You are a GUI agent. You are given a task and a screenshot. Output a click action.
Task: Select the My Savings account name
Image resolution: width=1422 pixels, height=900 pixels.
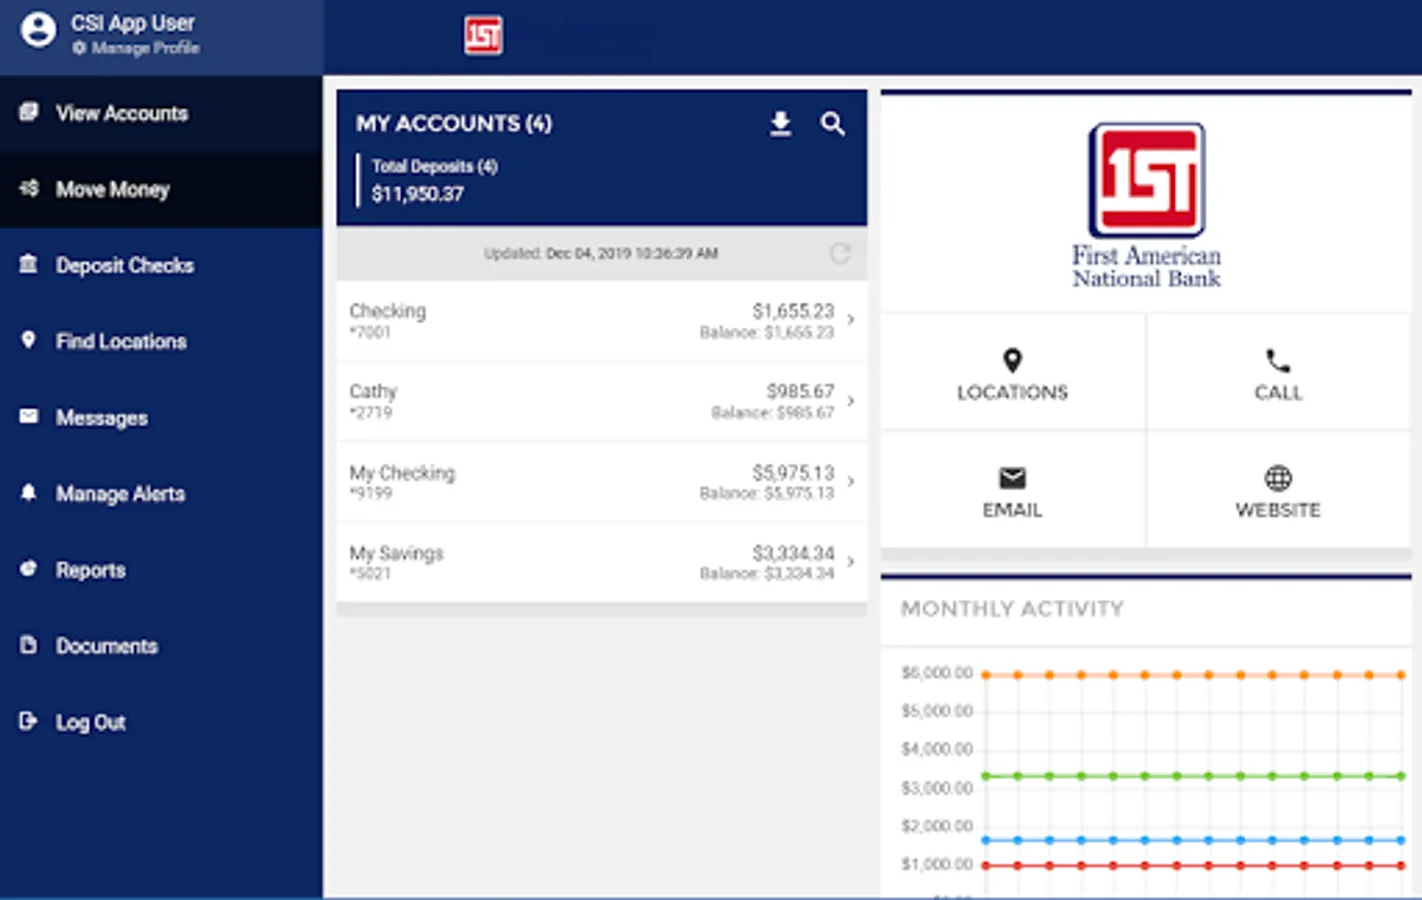[x=396, y=553]
